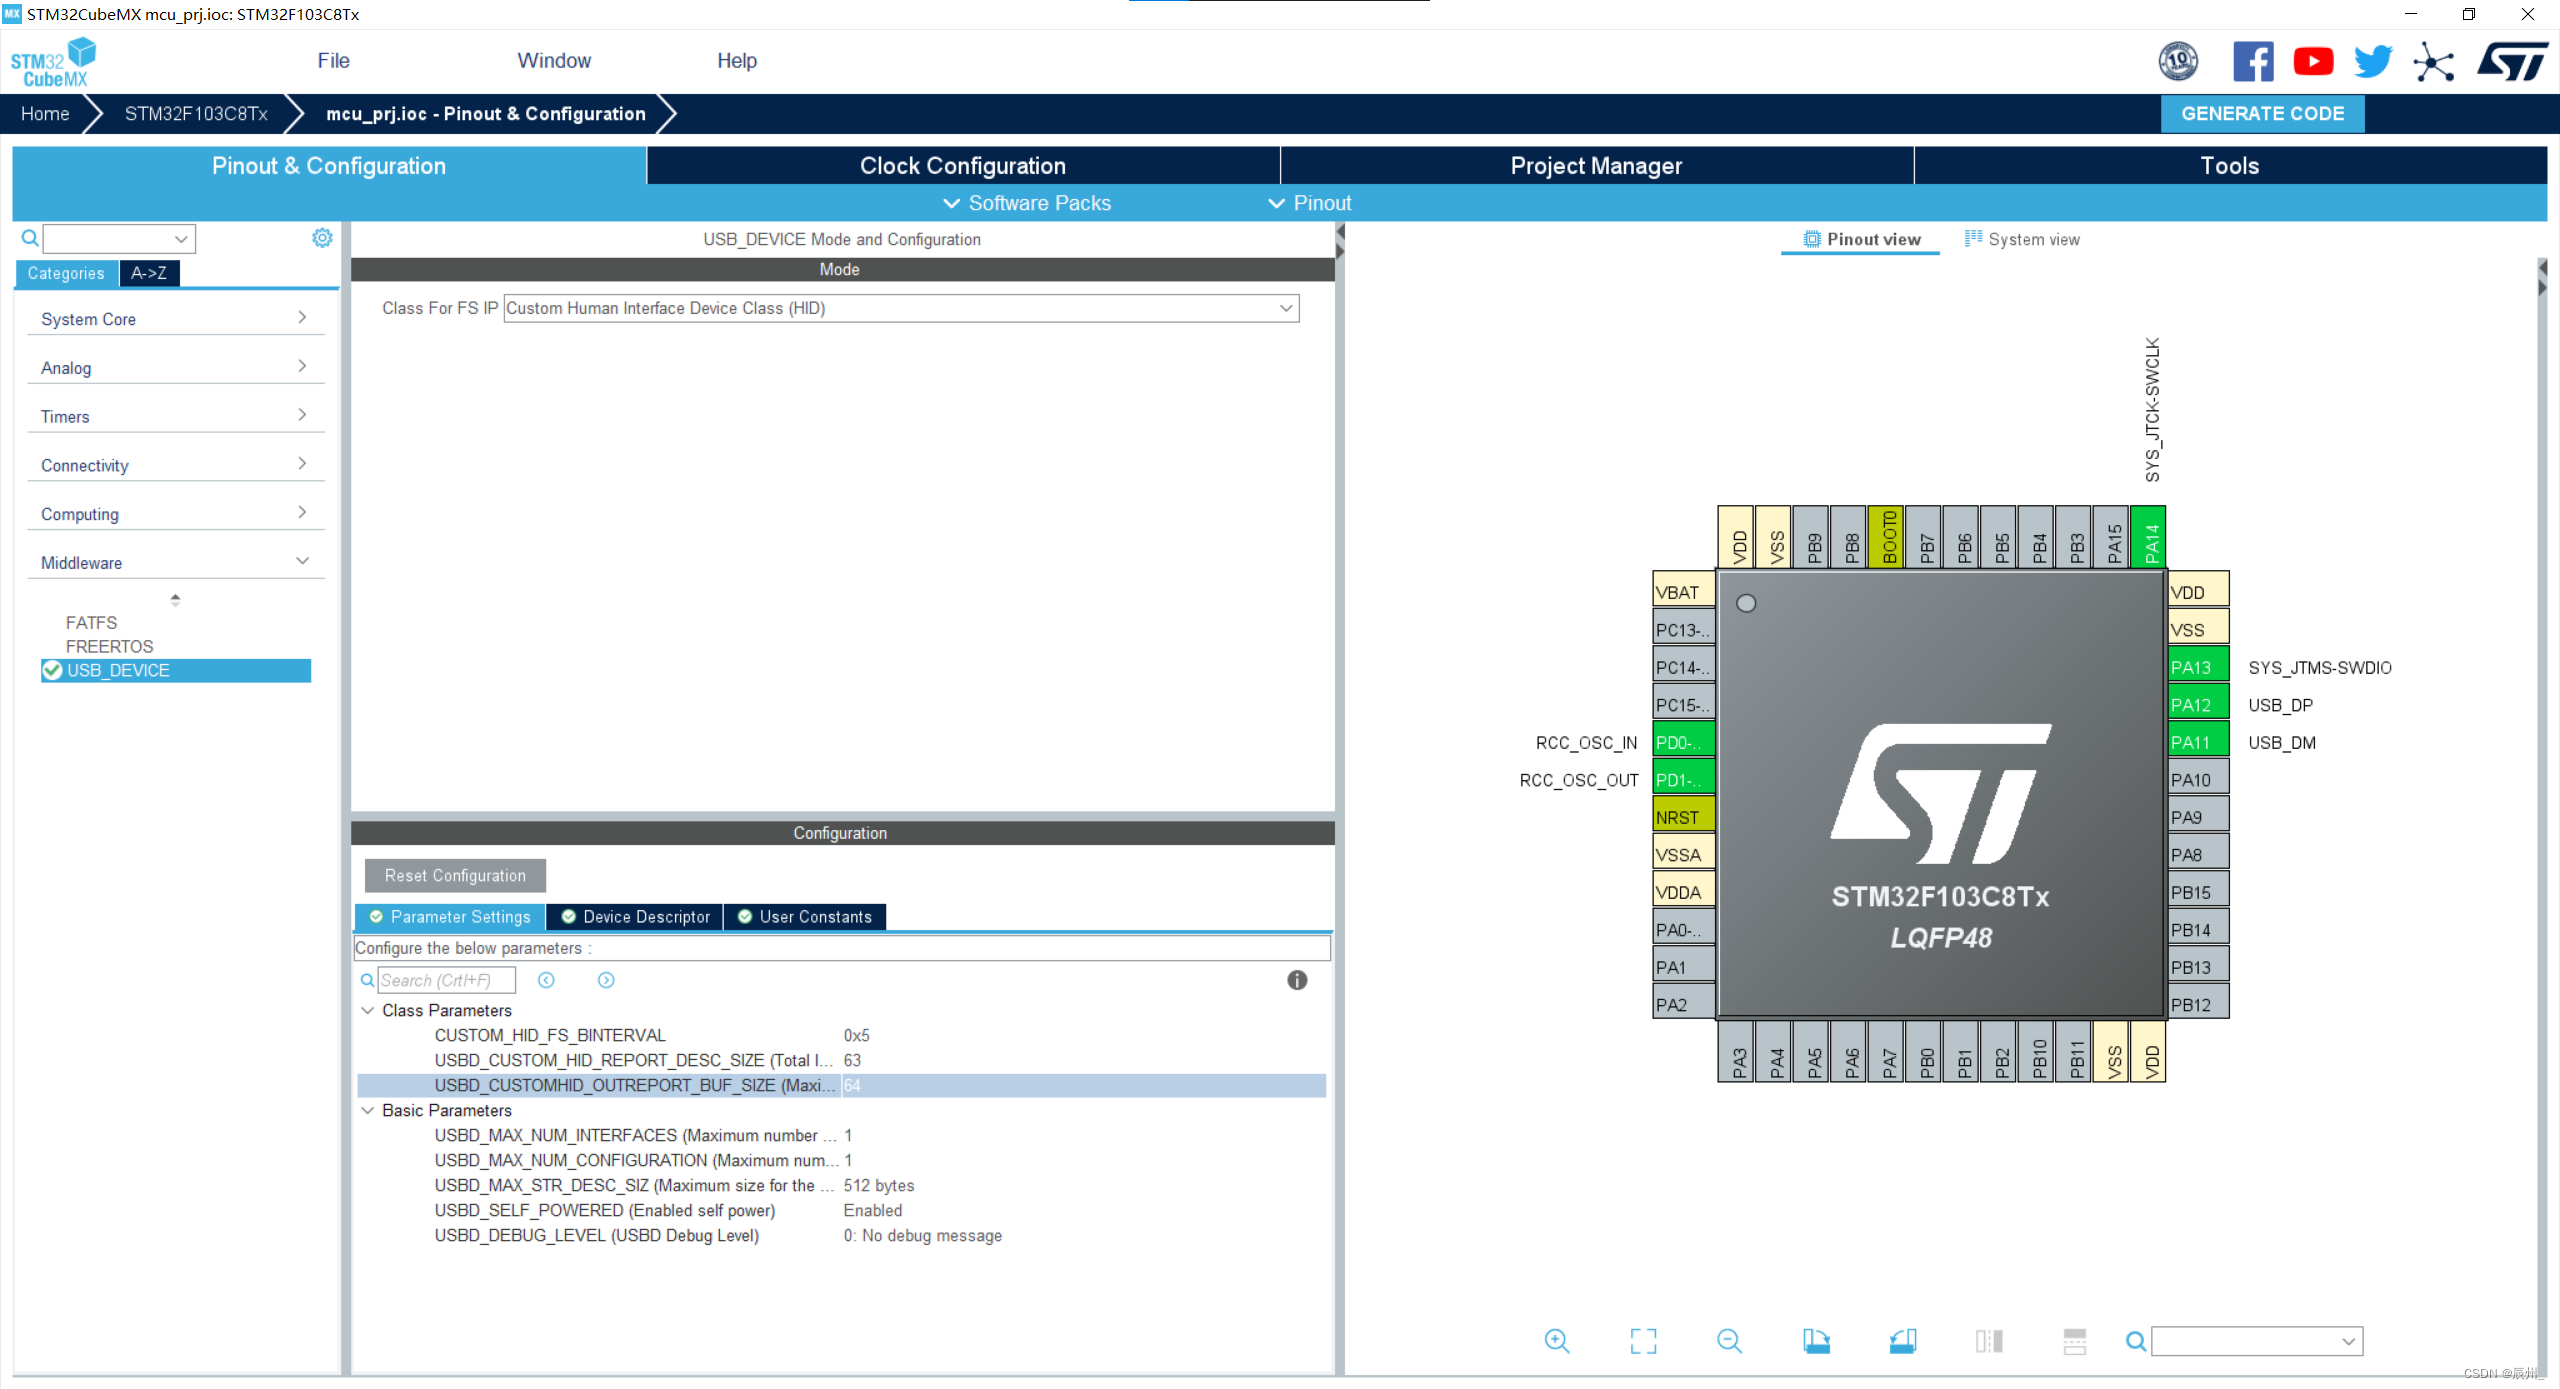
Task: Click Reset Configuration button
Action: [x=453, y=874]
